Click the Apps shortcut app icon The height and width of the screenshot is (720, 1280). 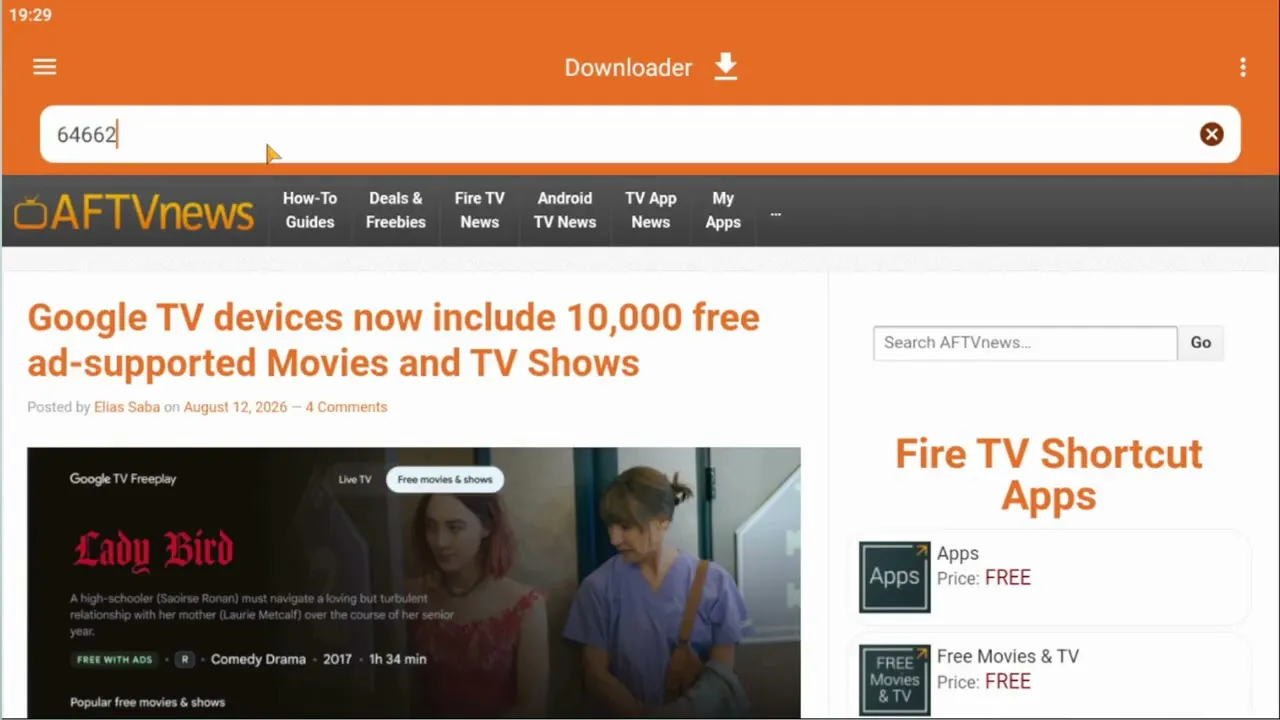click(x=895, y=577)
